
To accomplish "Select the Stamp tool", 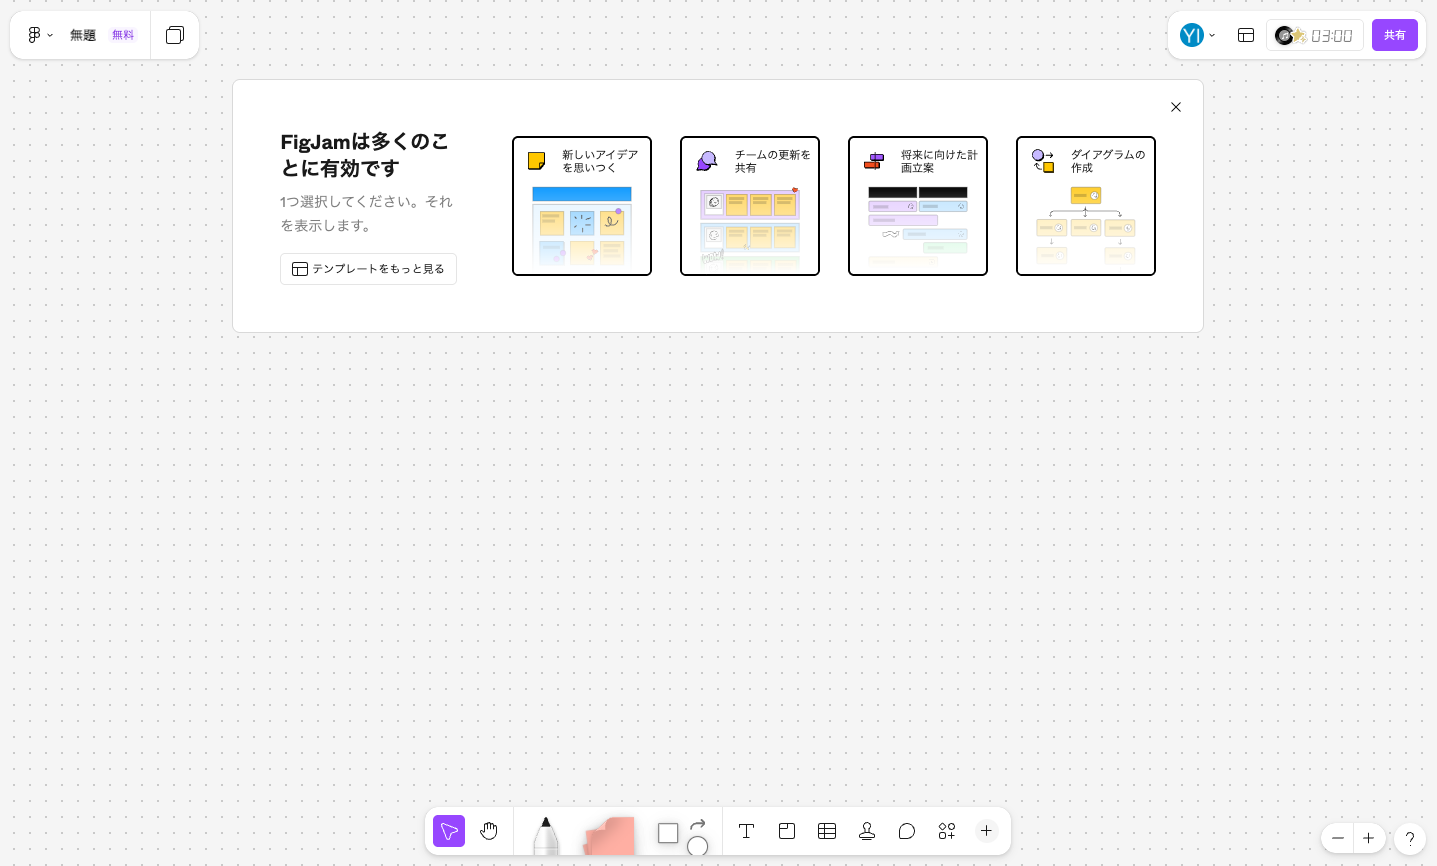I will 866,831.
